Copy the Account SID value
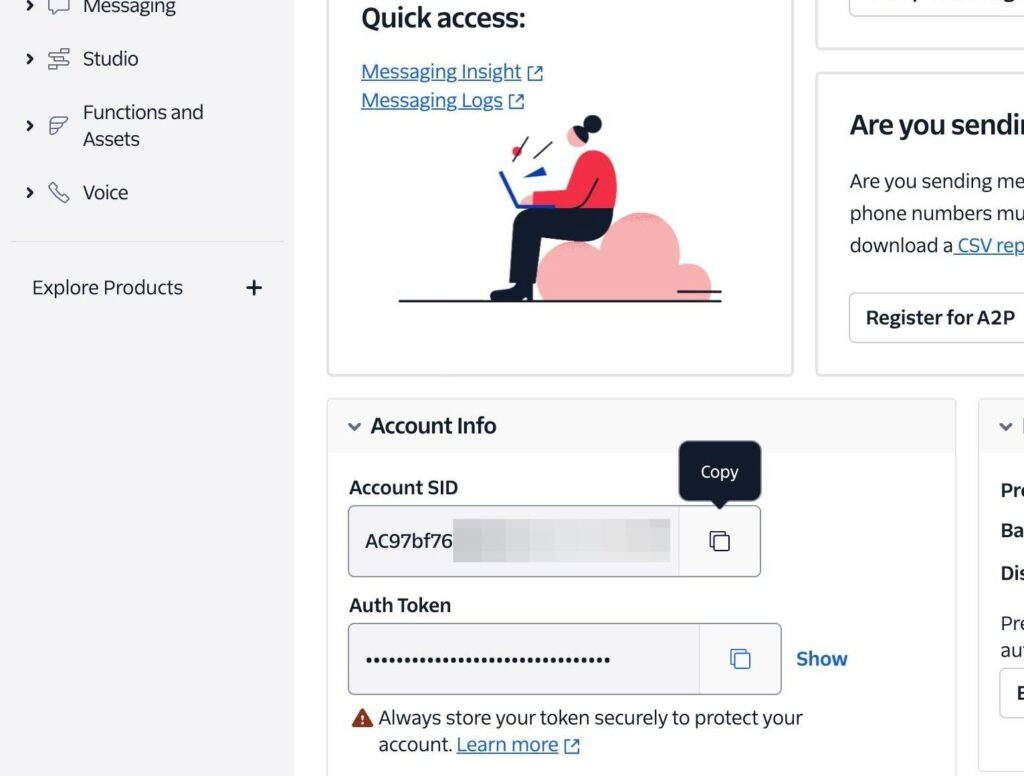 719,541
